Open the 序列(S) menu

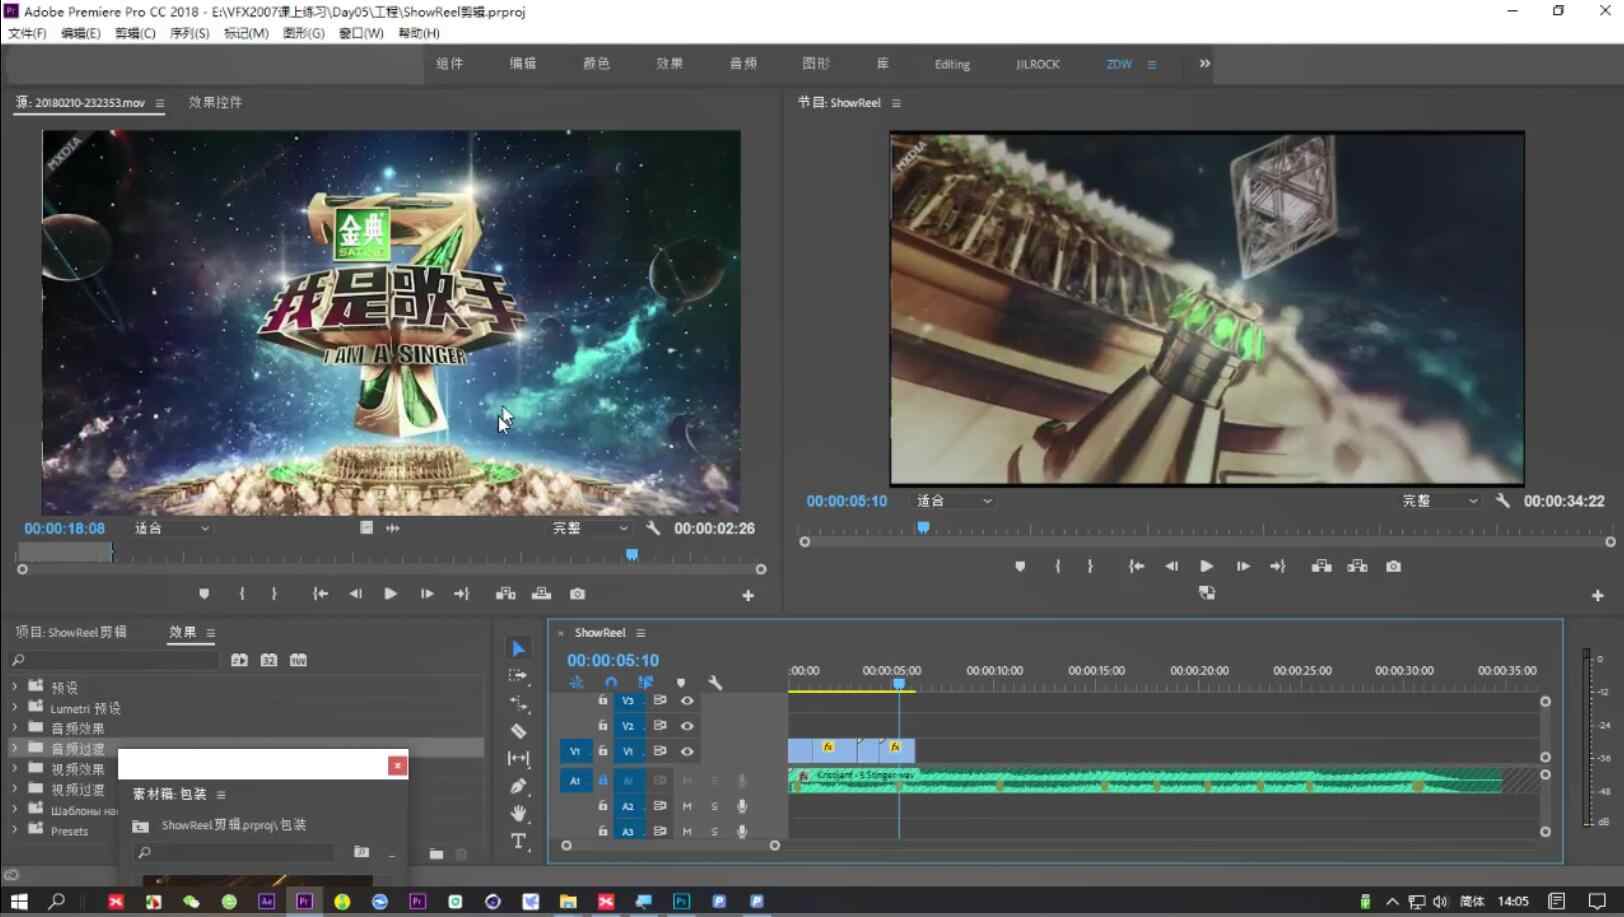189,33
